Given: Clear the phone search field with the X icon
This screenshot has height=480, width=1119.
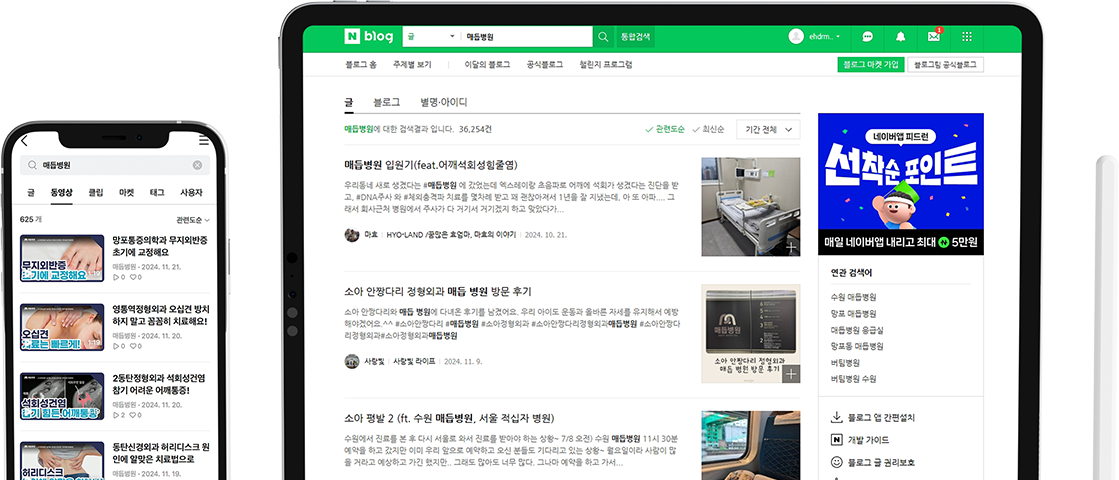Looking at the screenshot, I should pyautogui.click(x=197, y=165).
